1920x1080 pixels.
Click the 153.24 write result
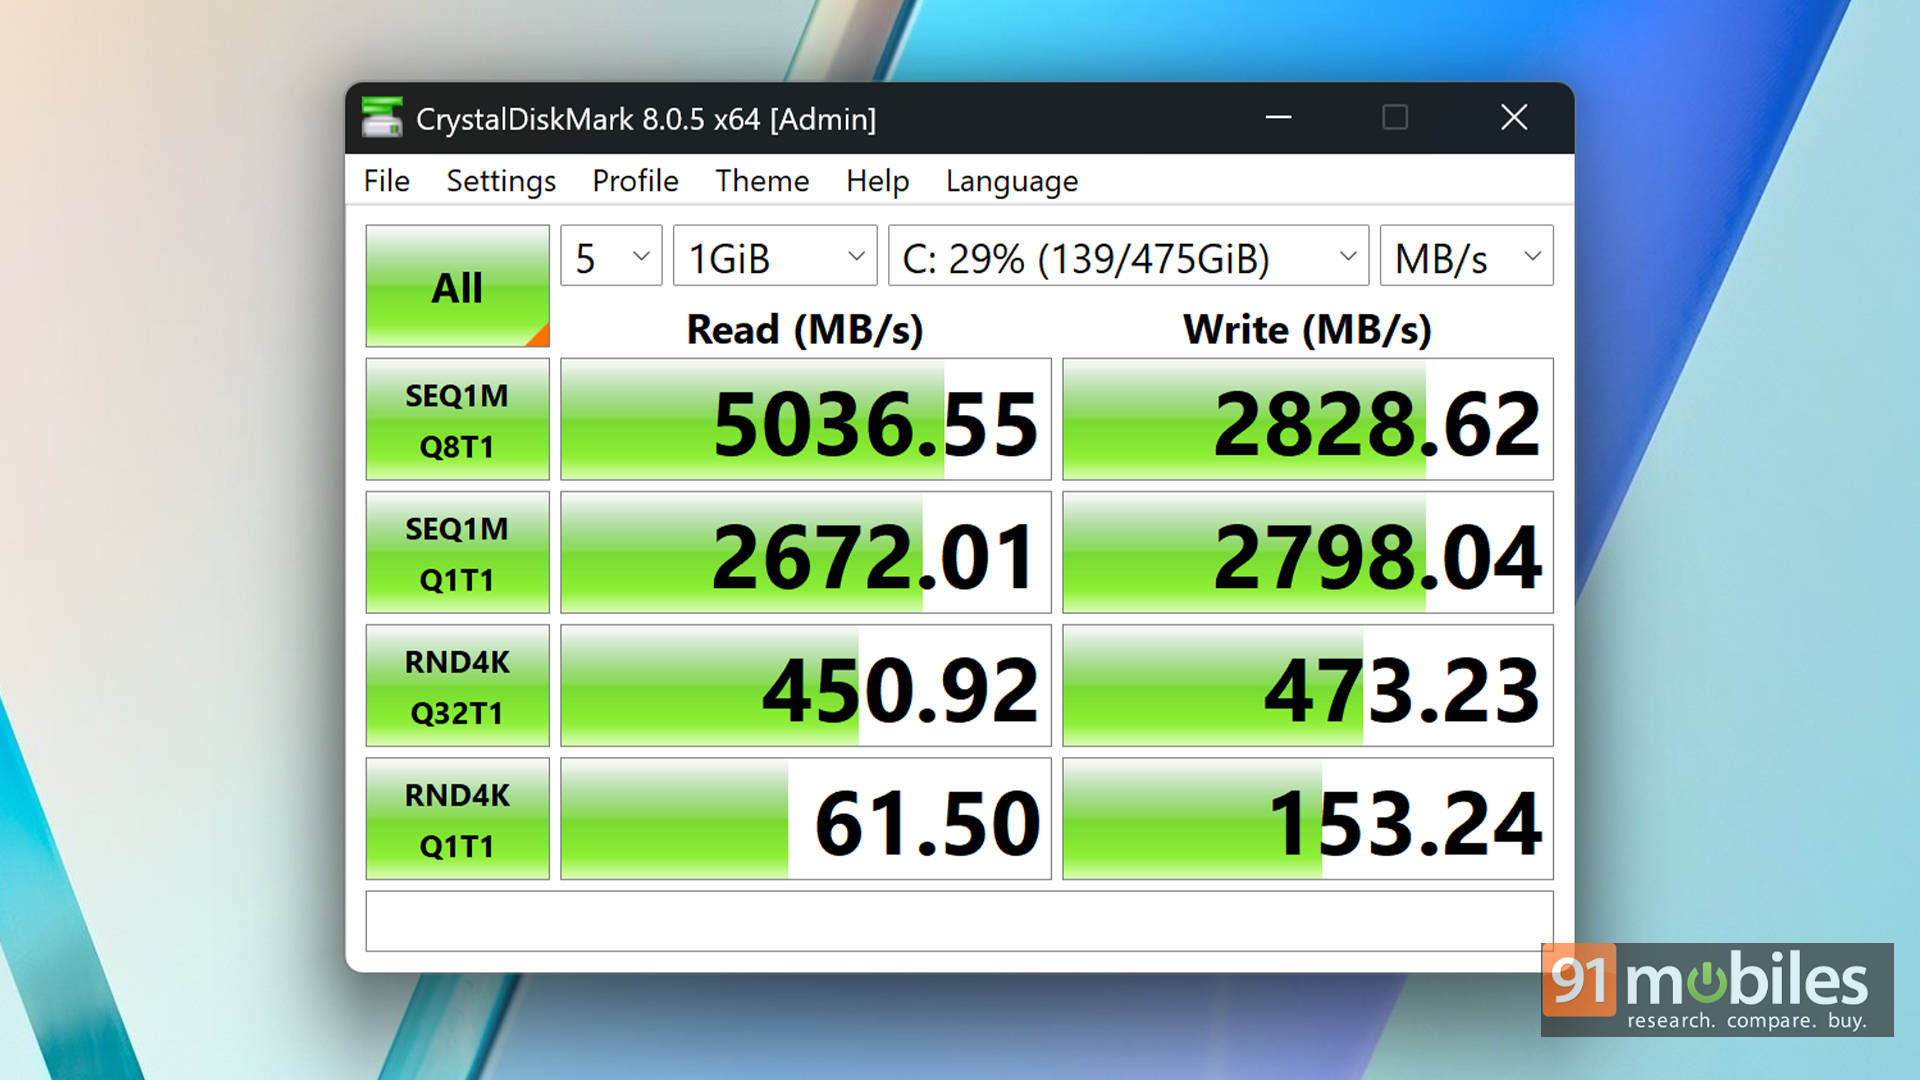coord(1308,819)
